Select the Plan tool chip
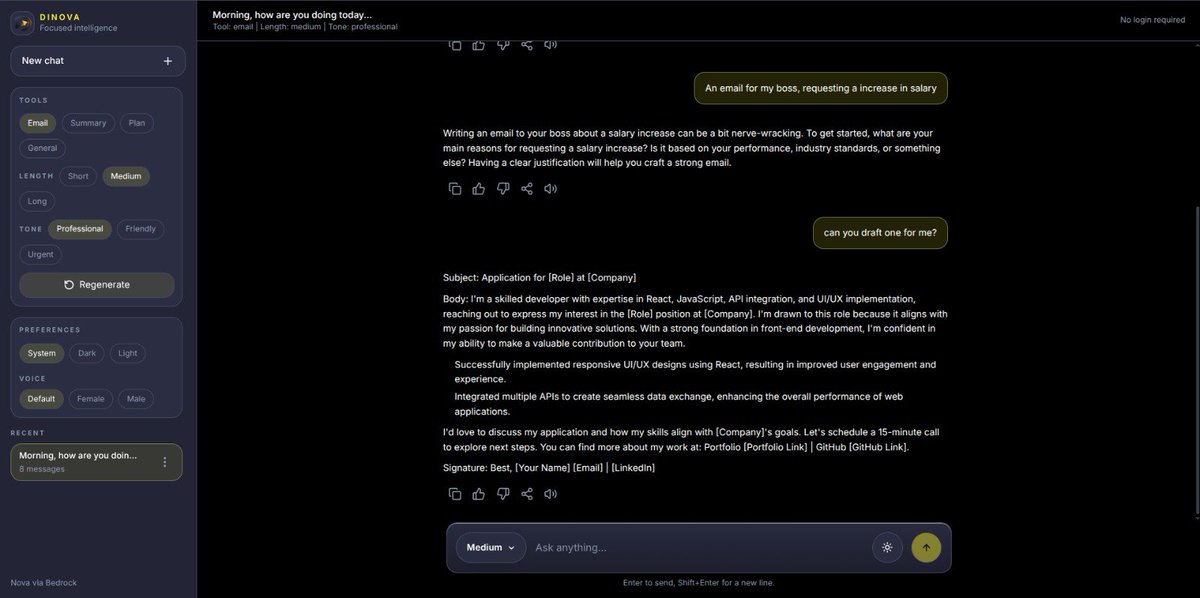 137,123
